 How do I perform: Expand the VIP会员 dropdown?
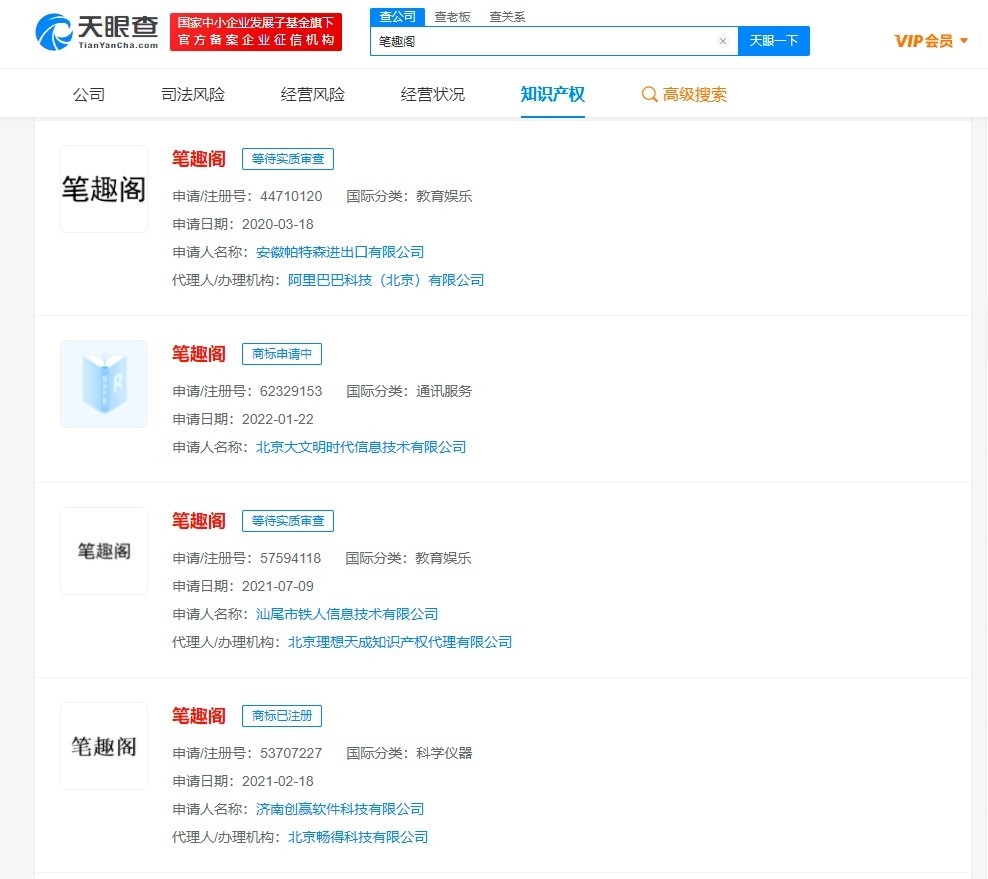pos(962,40)
